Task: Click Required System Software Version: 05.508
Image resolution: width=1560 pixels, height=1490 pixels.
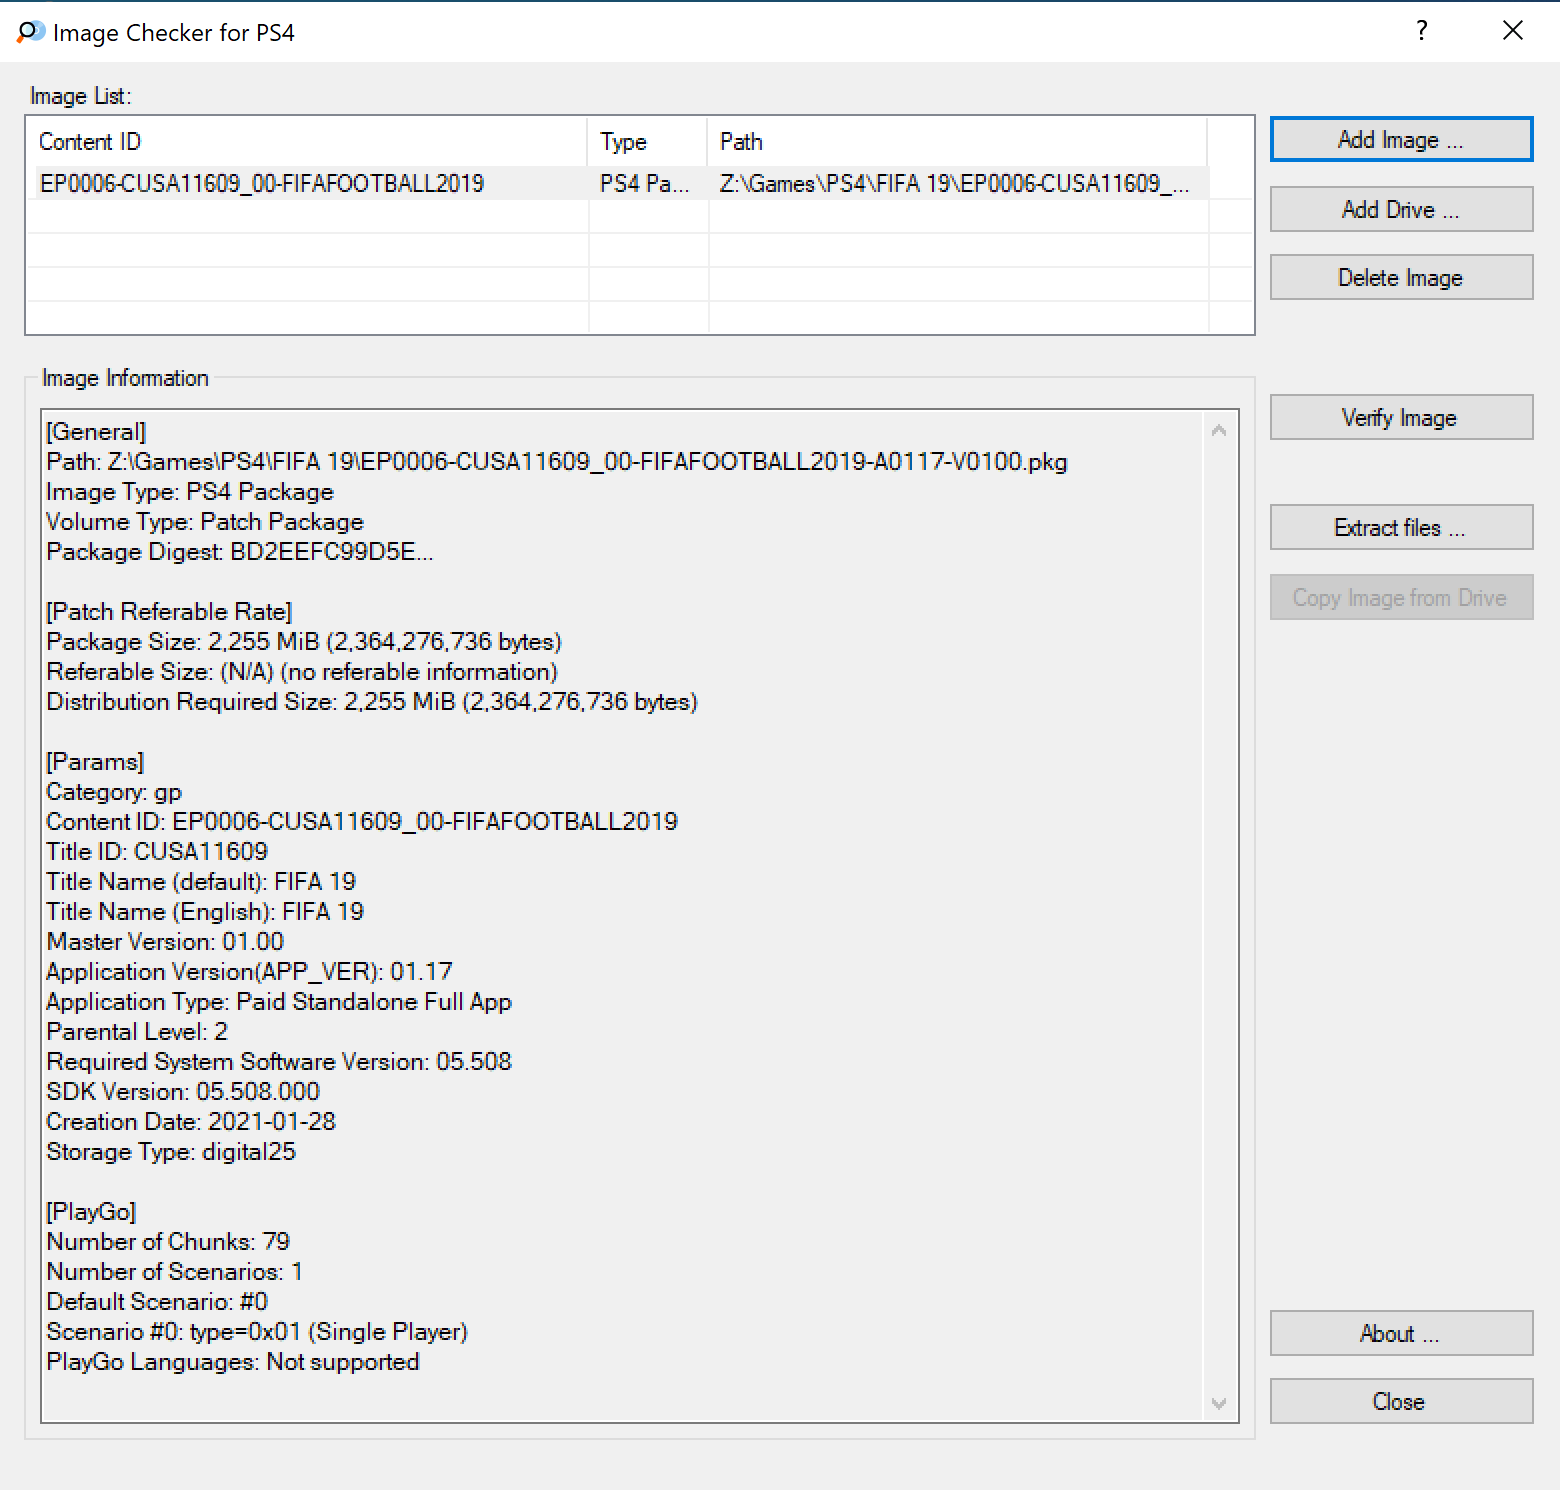Action: [279, 1061]
